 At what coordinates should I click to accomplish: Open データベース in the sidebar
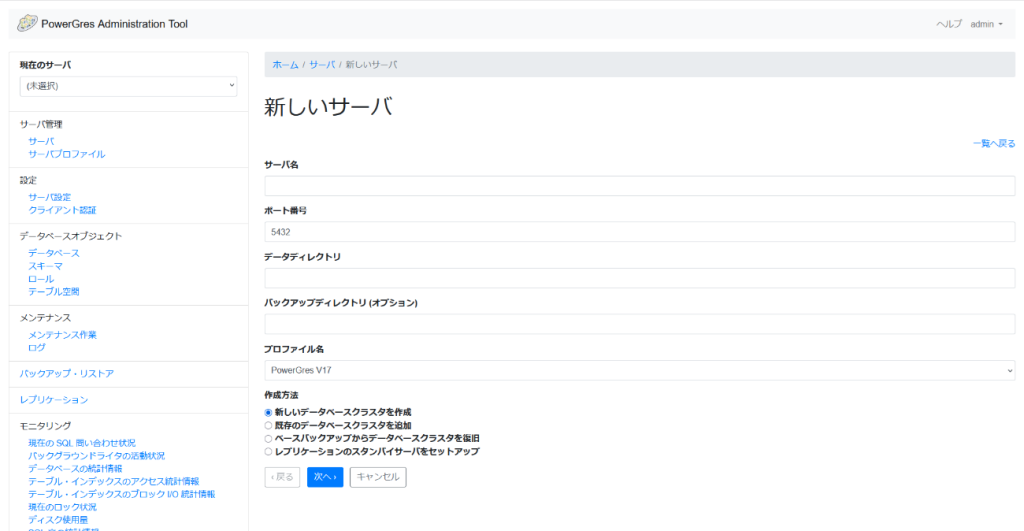pyautogui.click(x=54, y=253)
